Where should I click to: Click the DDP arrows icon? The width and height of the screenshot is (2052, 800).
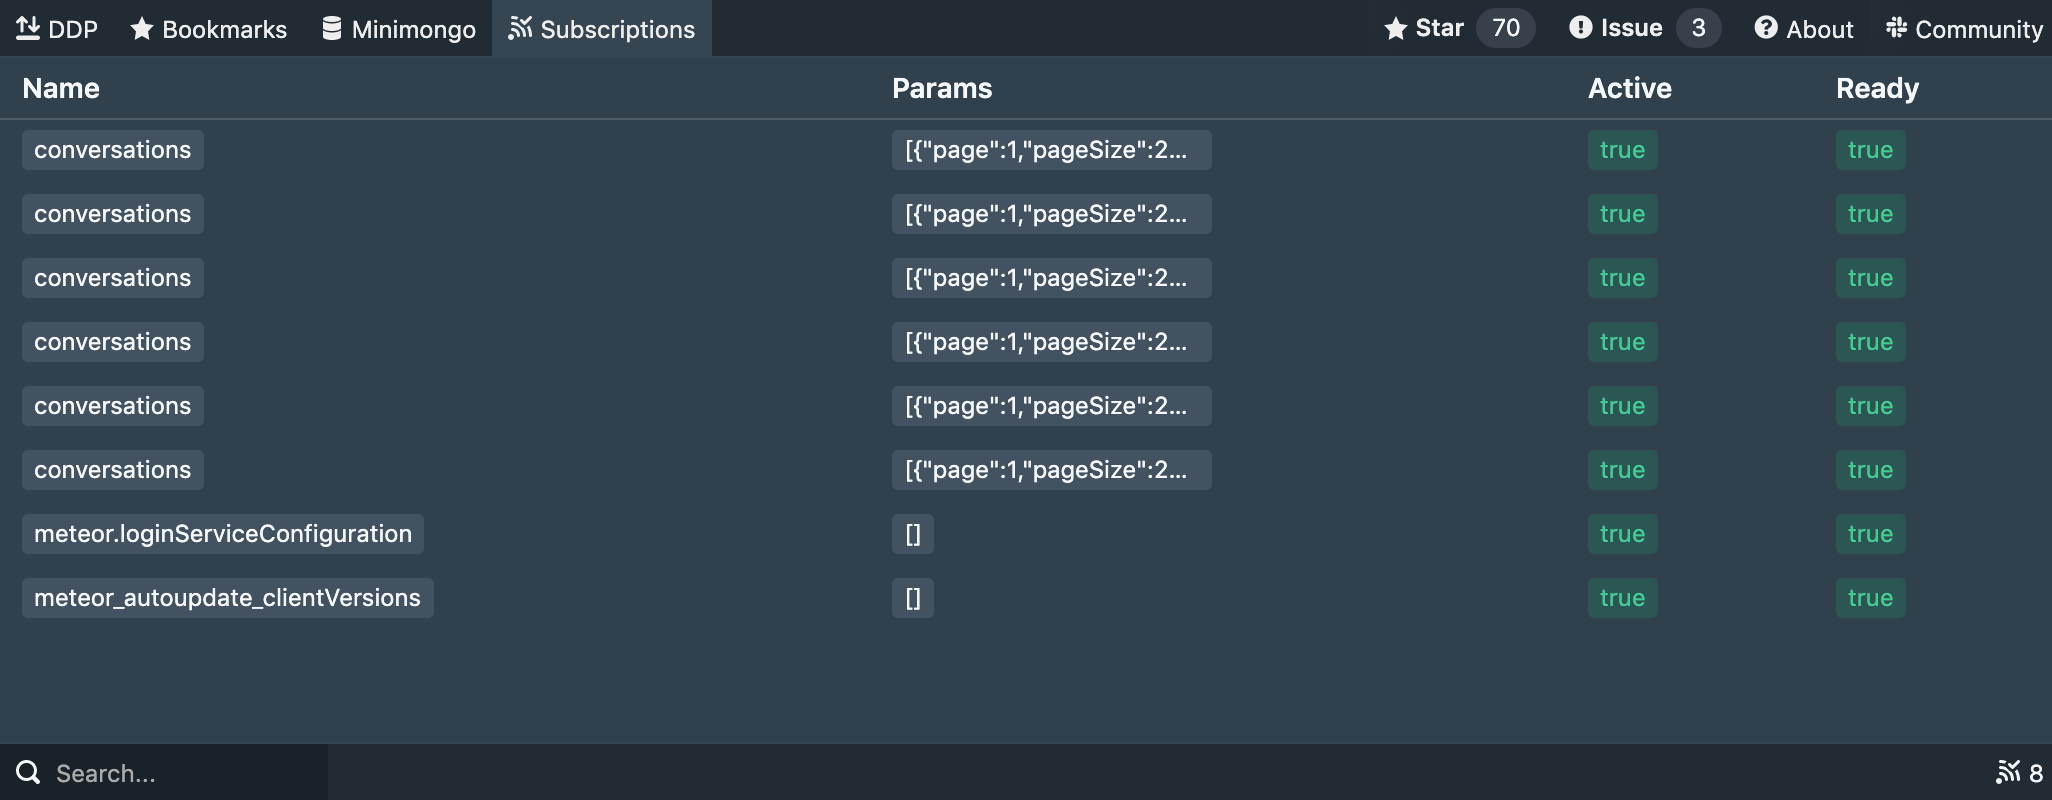coord(28,28)
